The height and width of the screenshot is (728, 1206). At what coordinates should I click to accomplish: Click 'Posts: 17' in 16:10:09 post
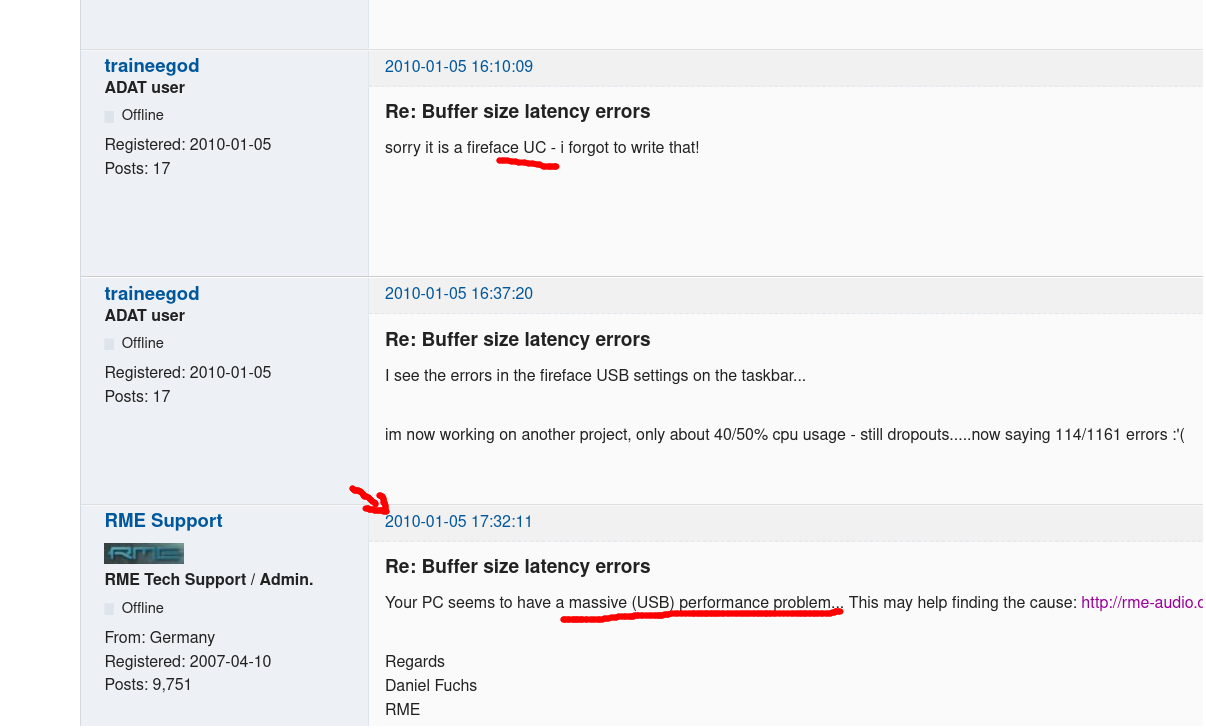(138, 169)
